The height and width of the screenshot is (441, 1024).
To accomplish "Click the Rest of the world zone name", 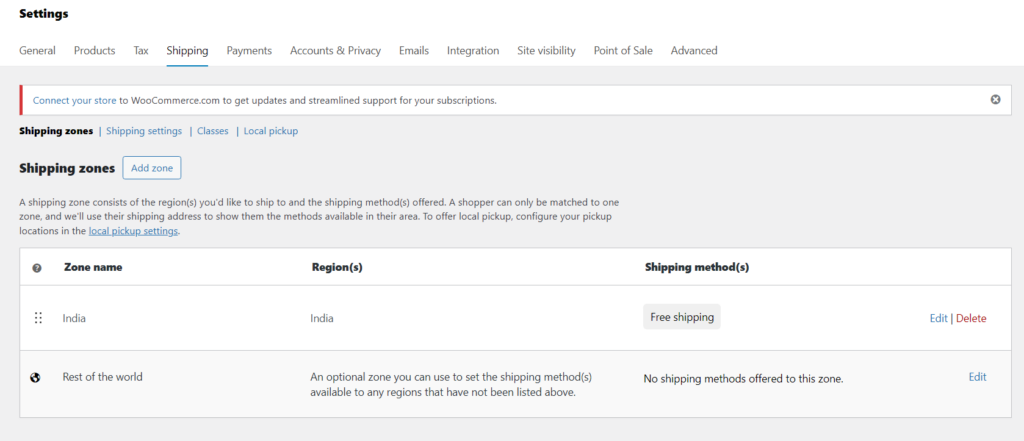I will (103, 377).
